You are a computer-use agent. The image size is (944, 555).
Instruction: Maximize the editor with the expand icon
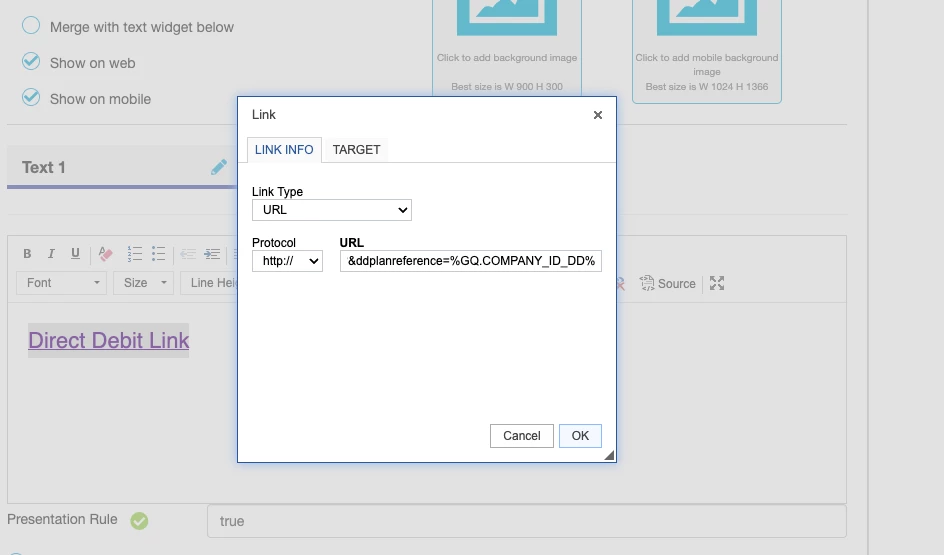tap(716, 284)
